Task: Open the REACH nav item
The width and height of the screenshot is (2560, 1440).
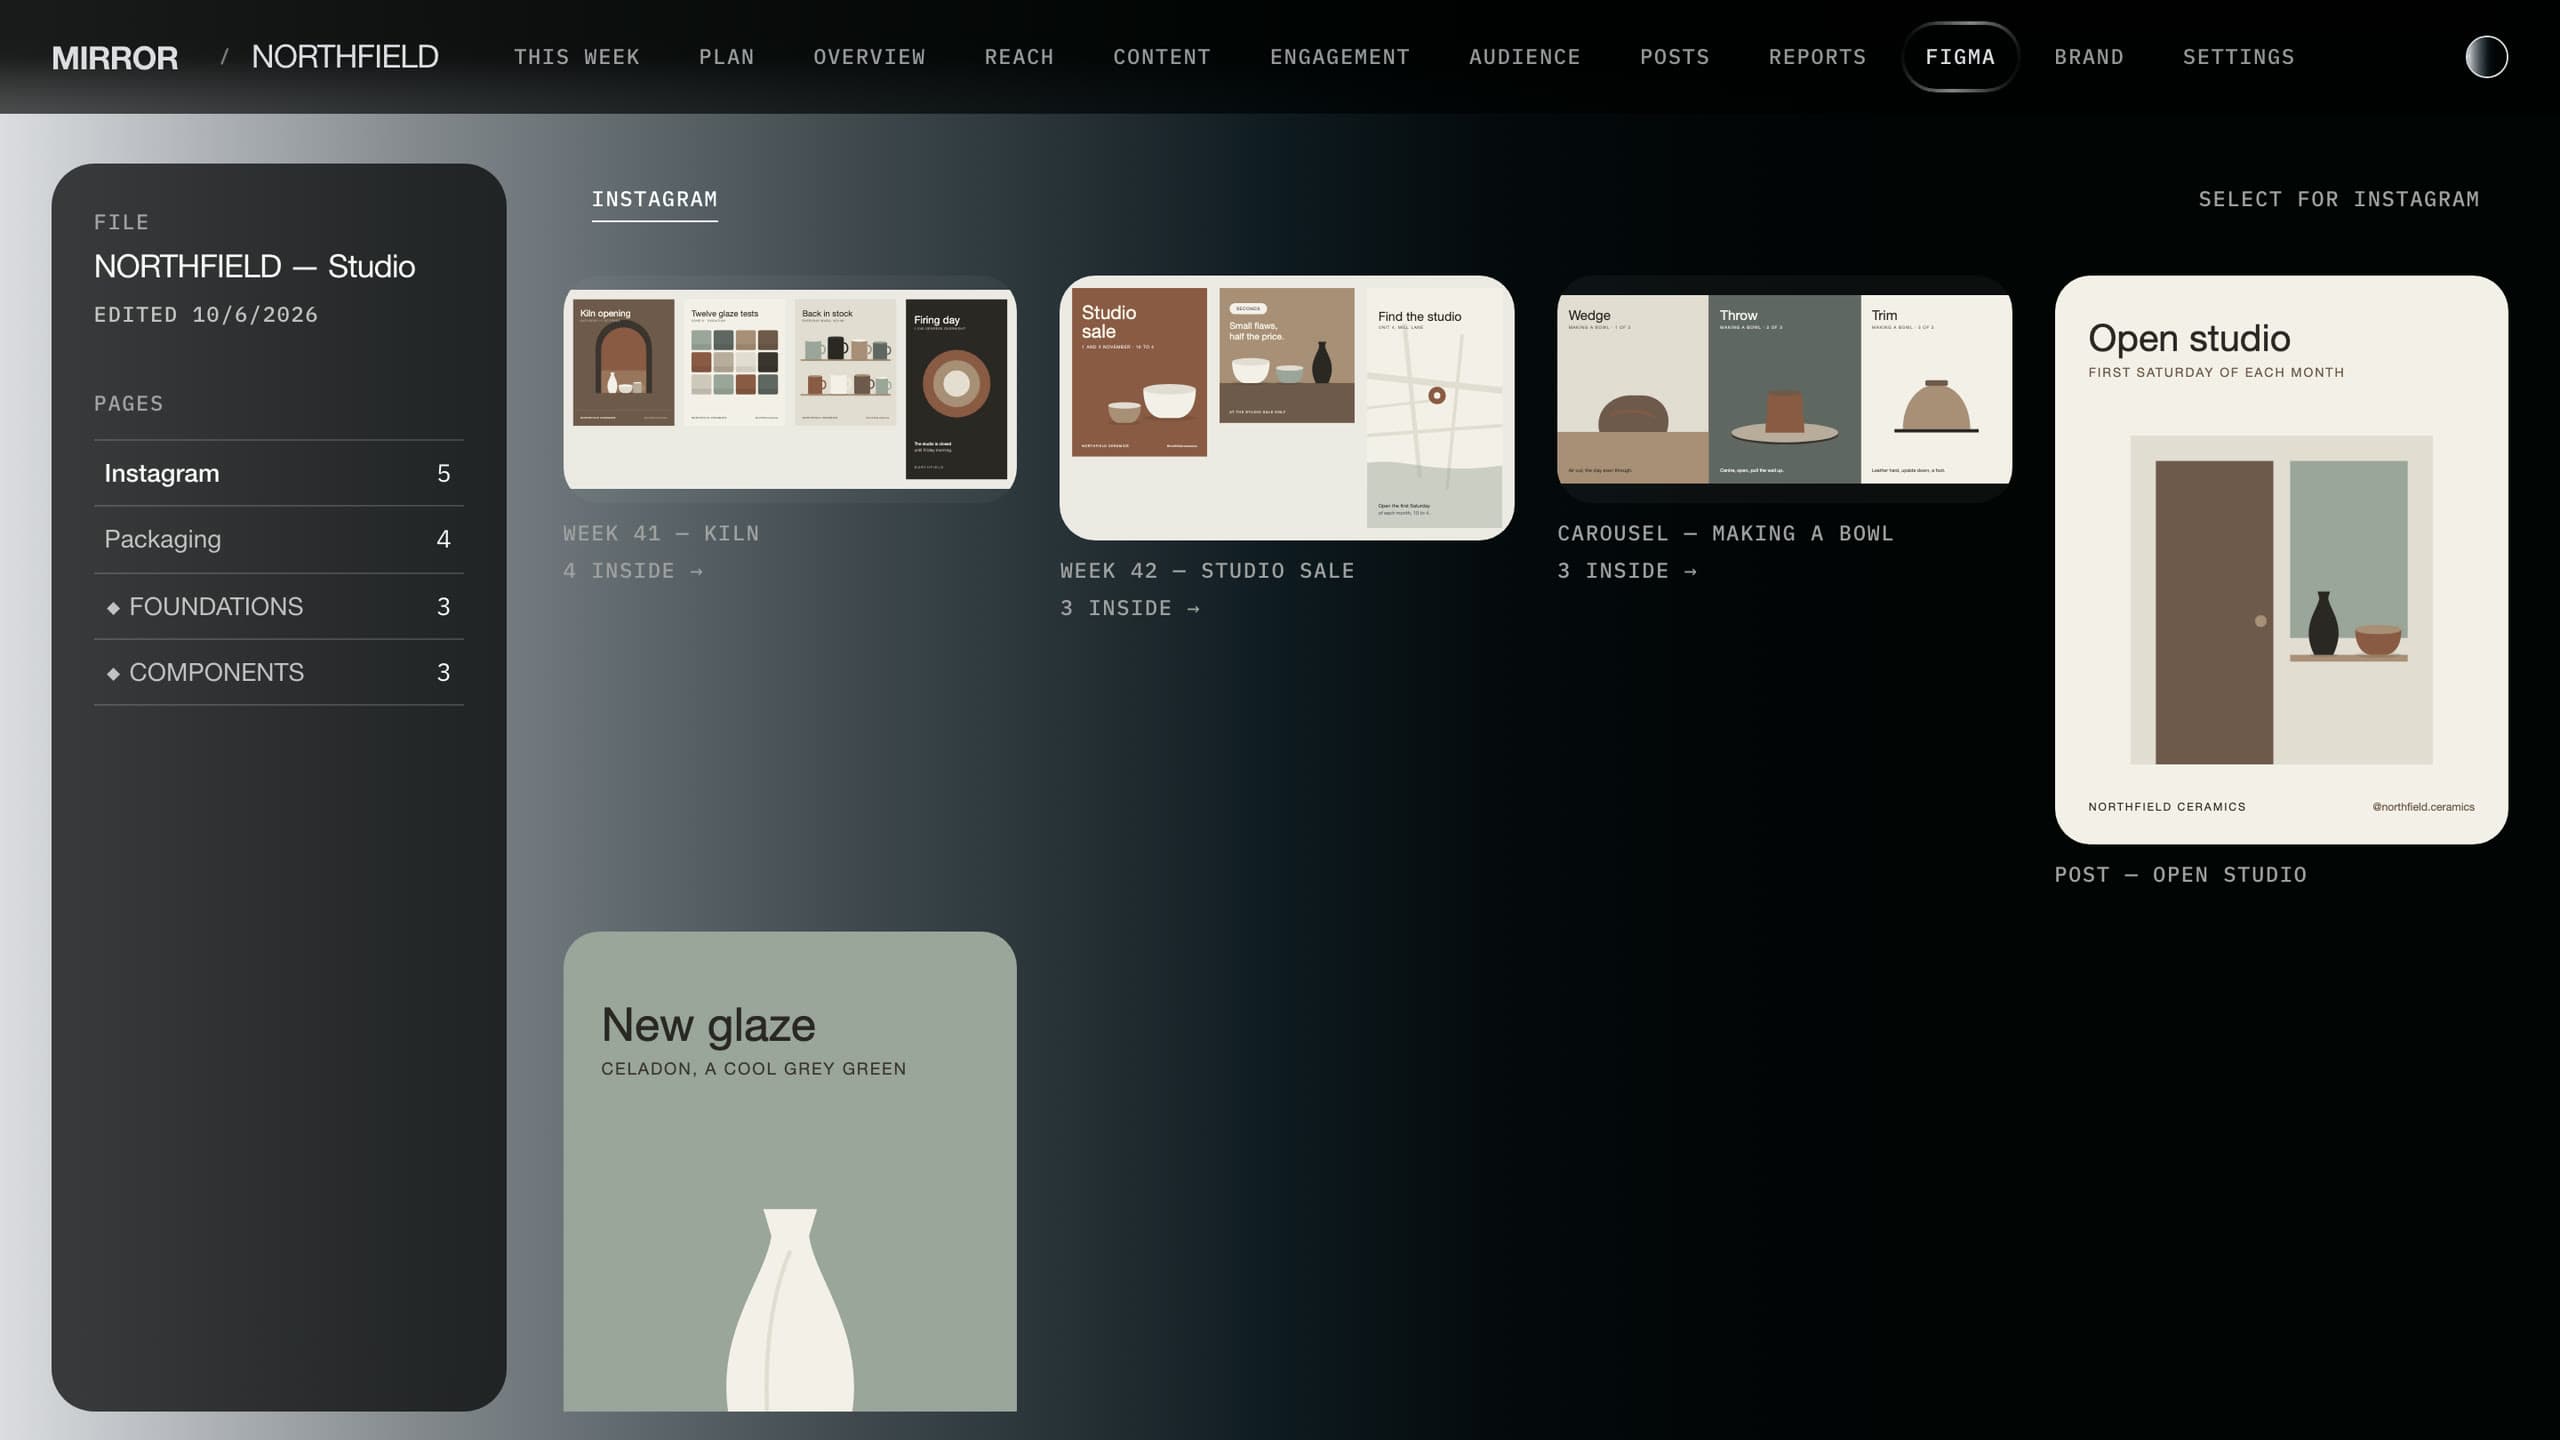Action: click(1019, 57)
